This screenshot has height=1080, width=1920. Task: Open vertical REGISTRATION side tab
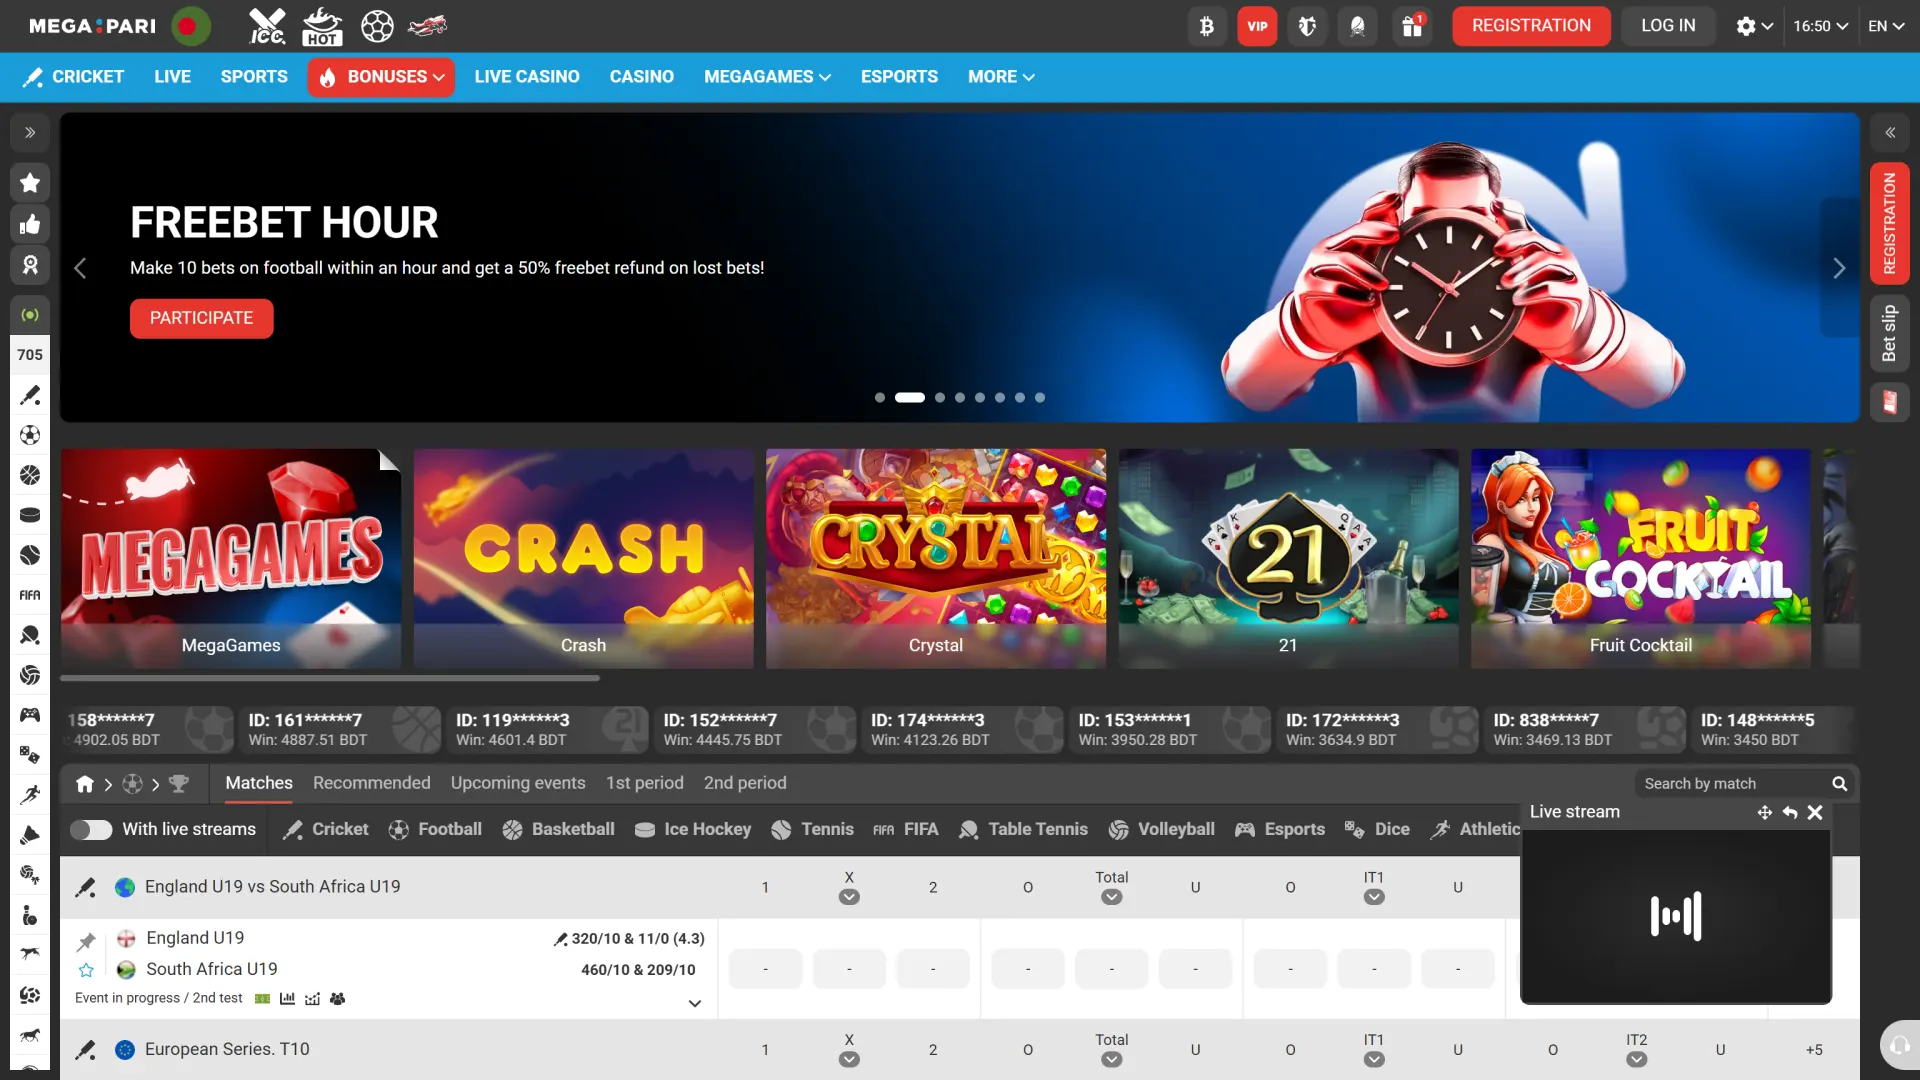pyautogui.click(x=1890, y=224)
